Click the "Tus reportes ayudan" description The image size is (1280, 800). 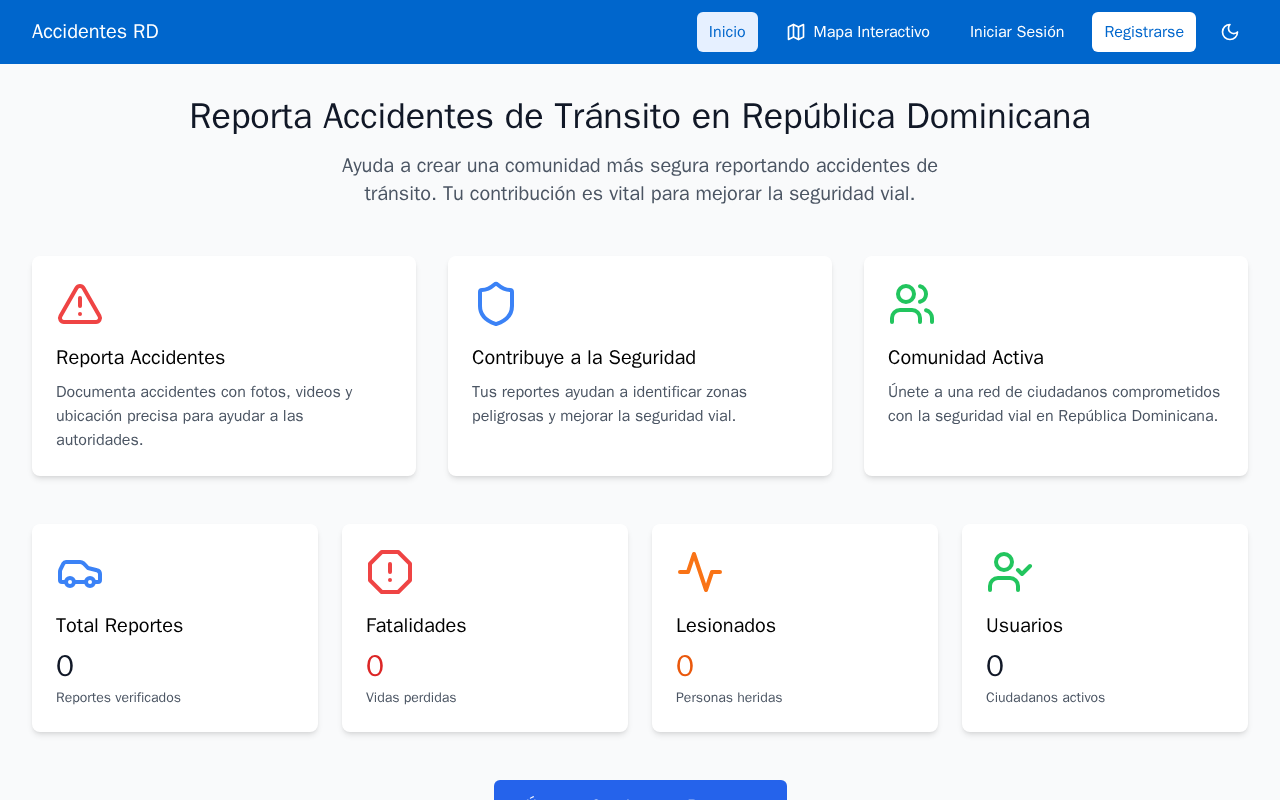610,404
